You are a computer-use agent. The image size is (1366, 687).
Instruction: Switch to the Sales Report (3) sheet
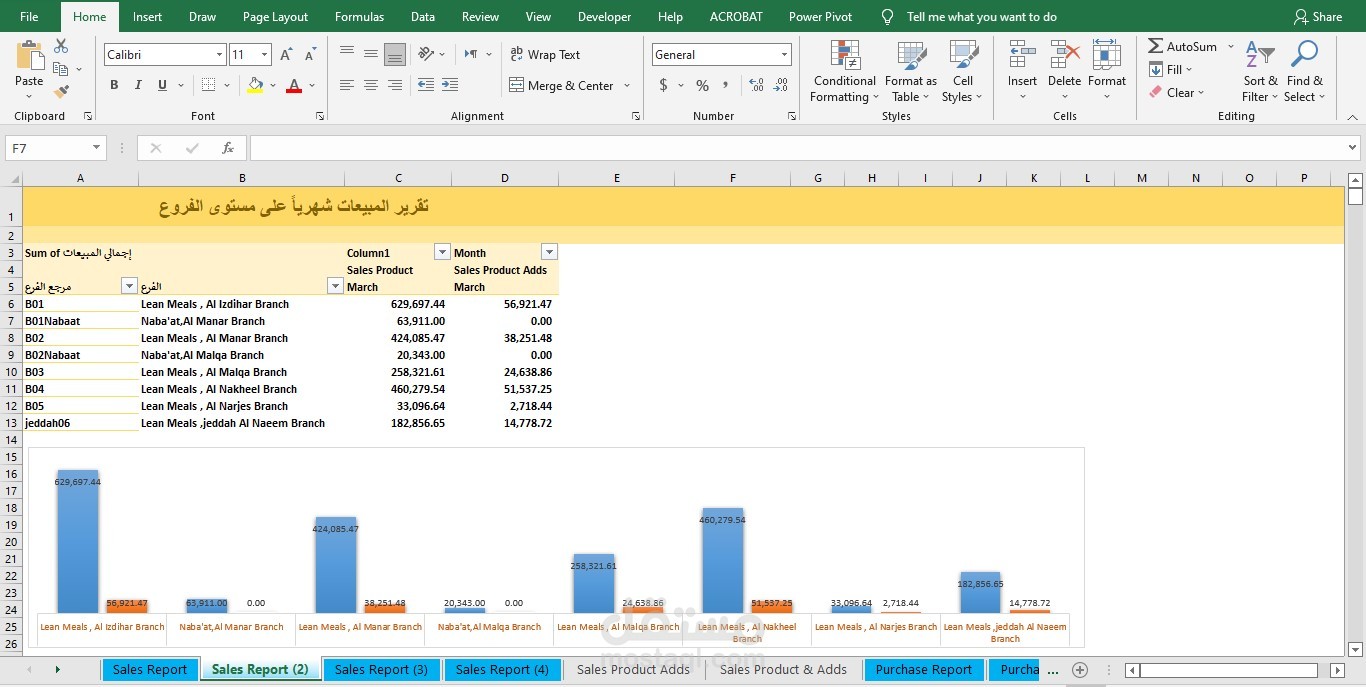pos(381,670)
